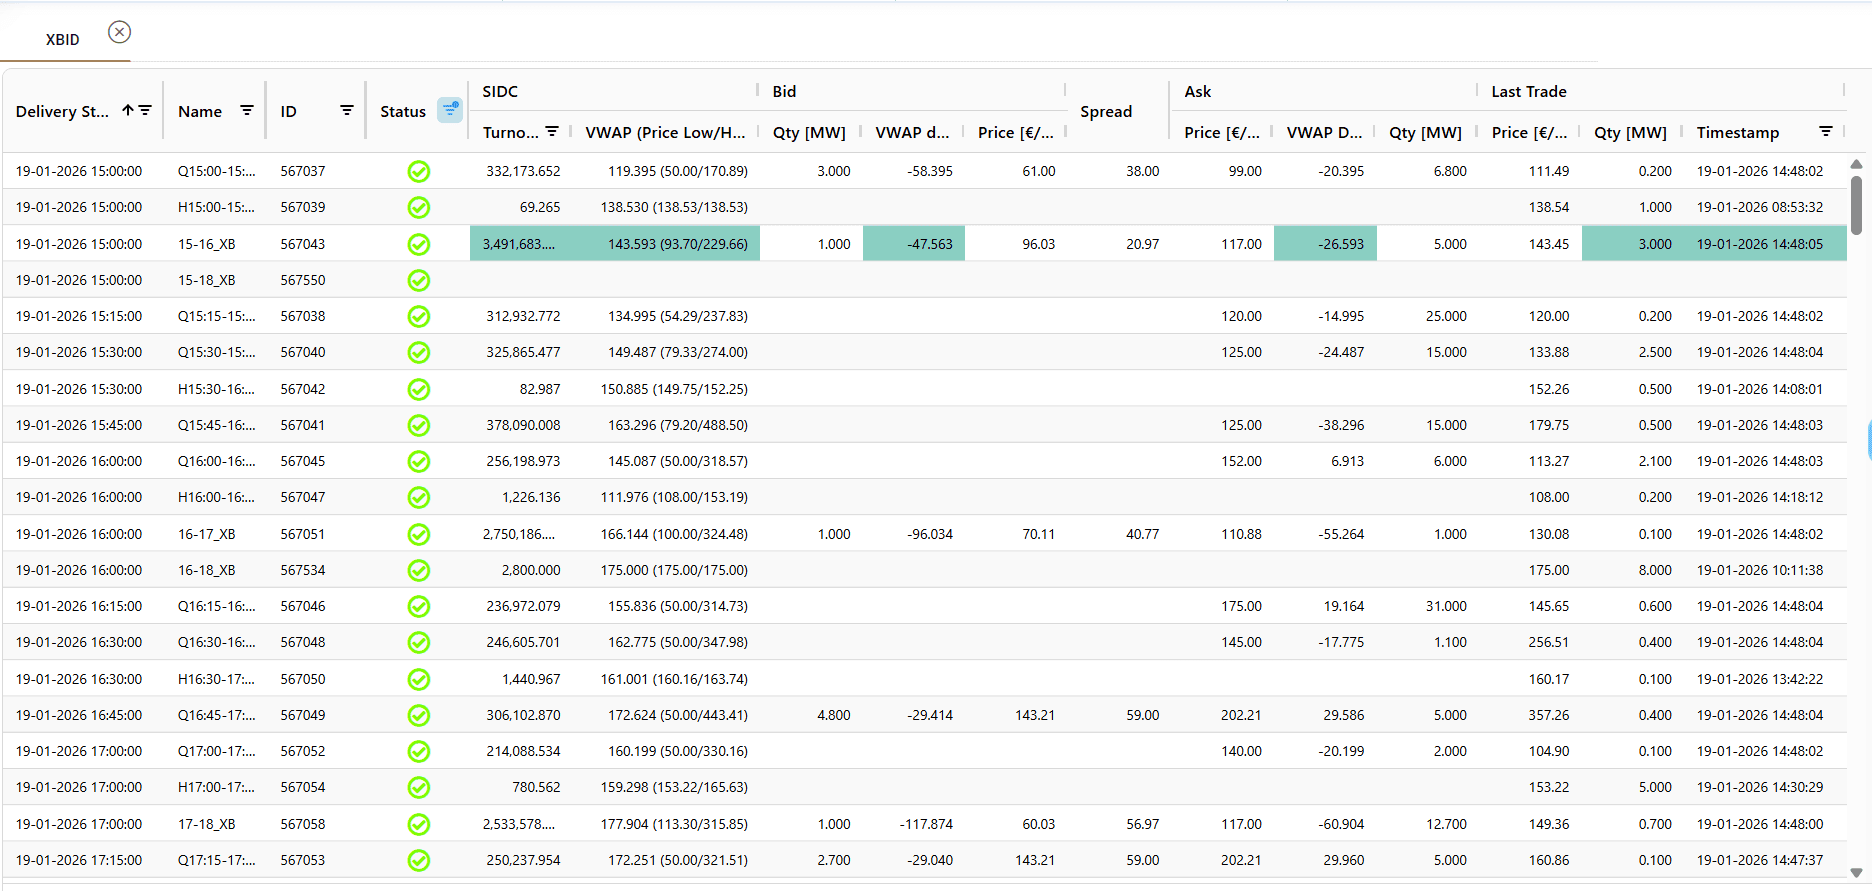The image size is (1872, 891).
Task: Click highlighted turnover cell 3,491,683
Action: (520, 244)
